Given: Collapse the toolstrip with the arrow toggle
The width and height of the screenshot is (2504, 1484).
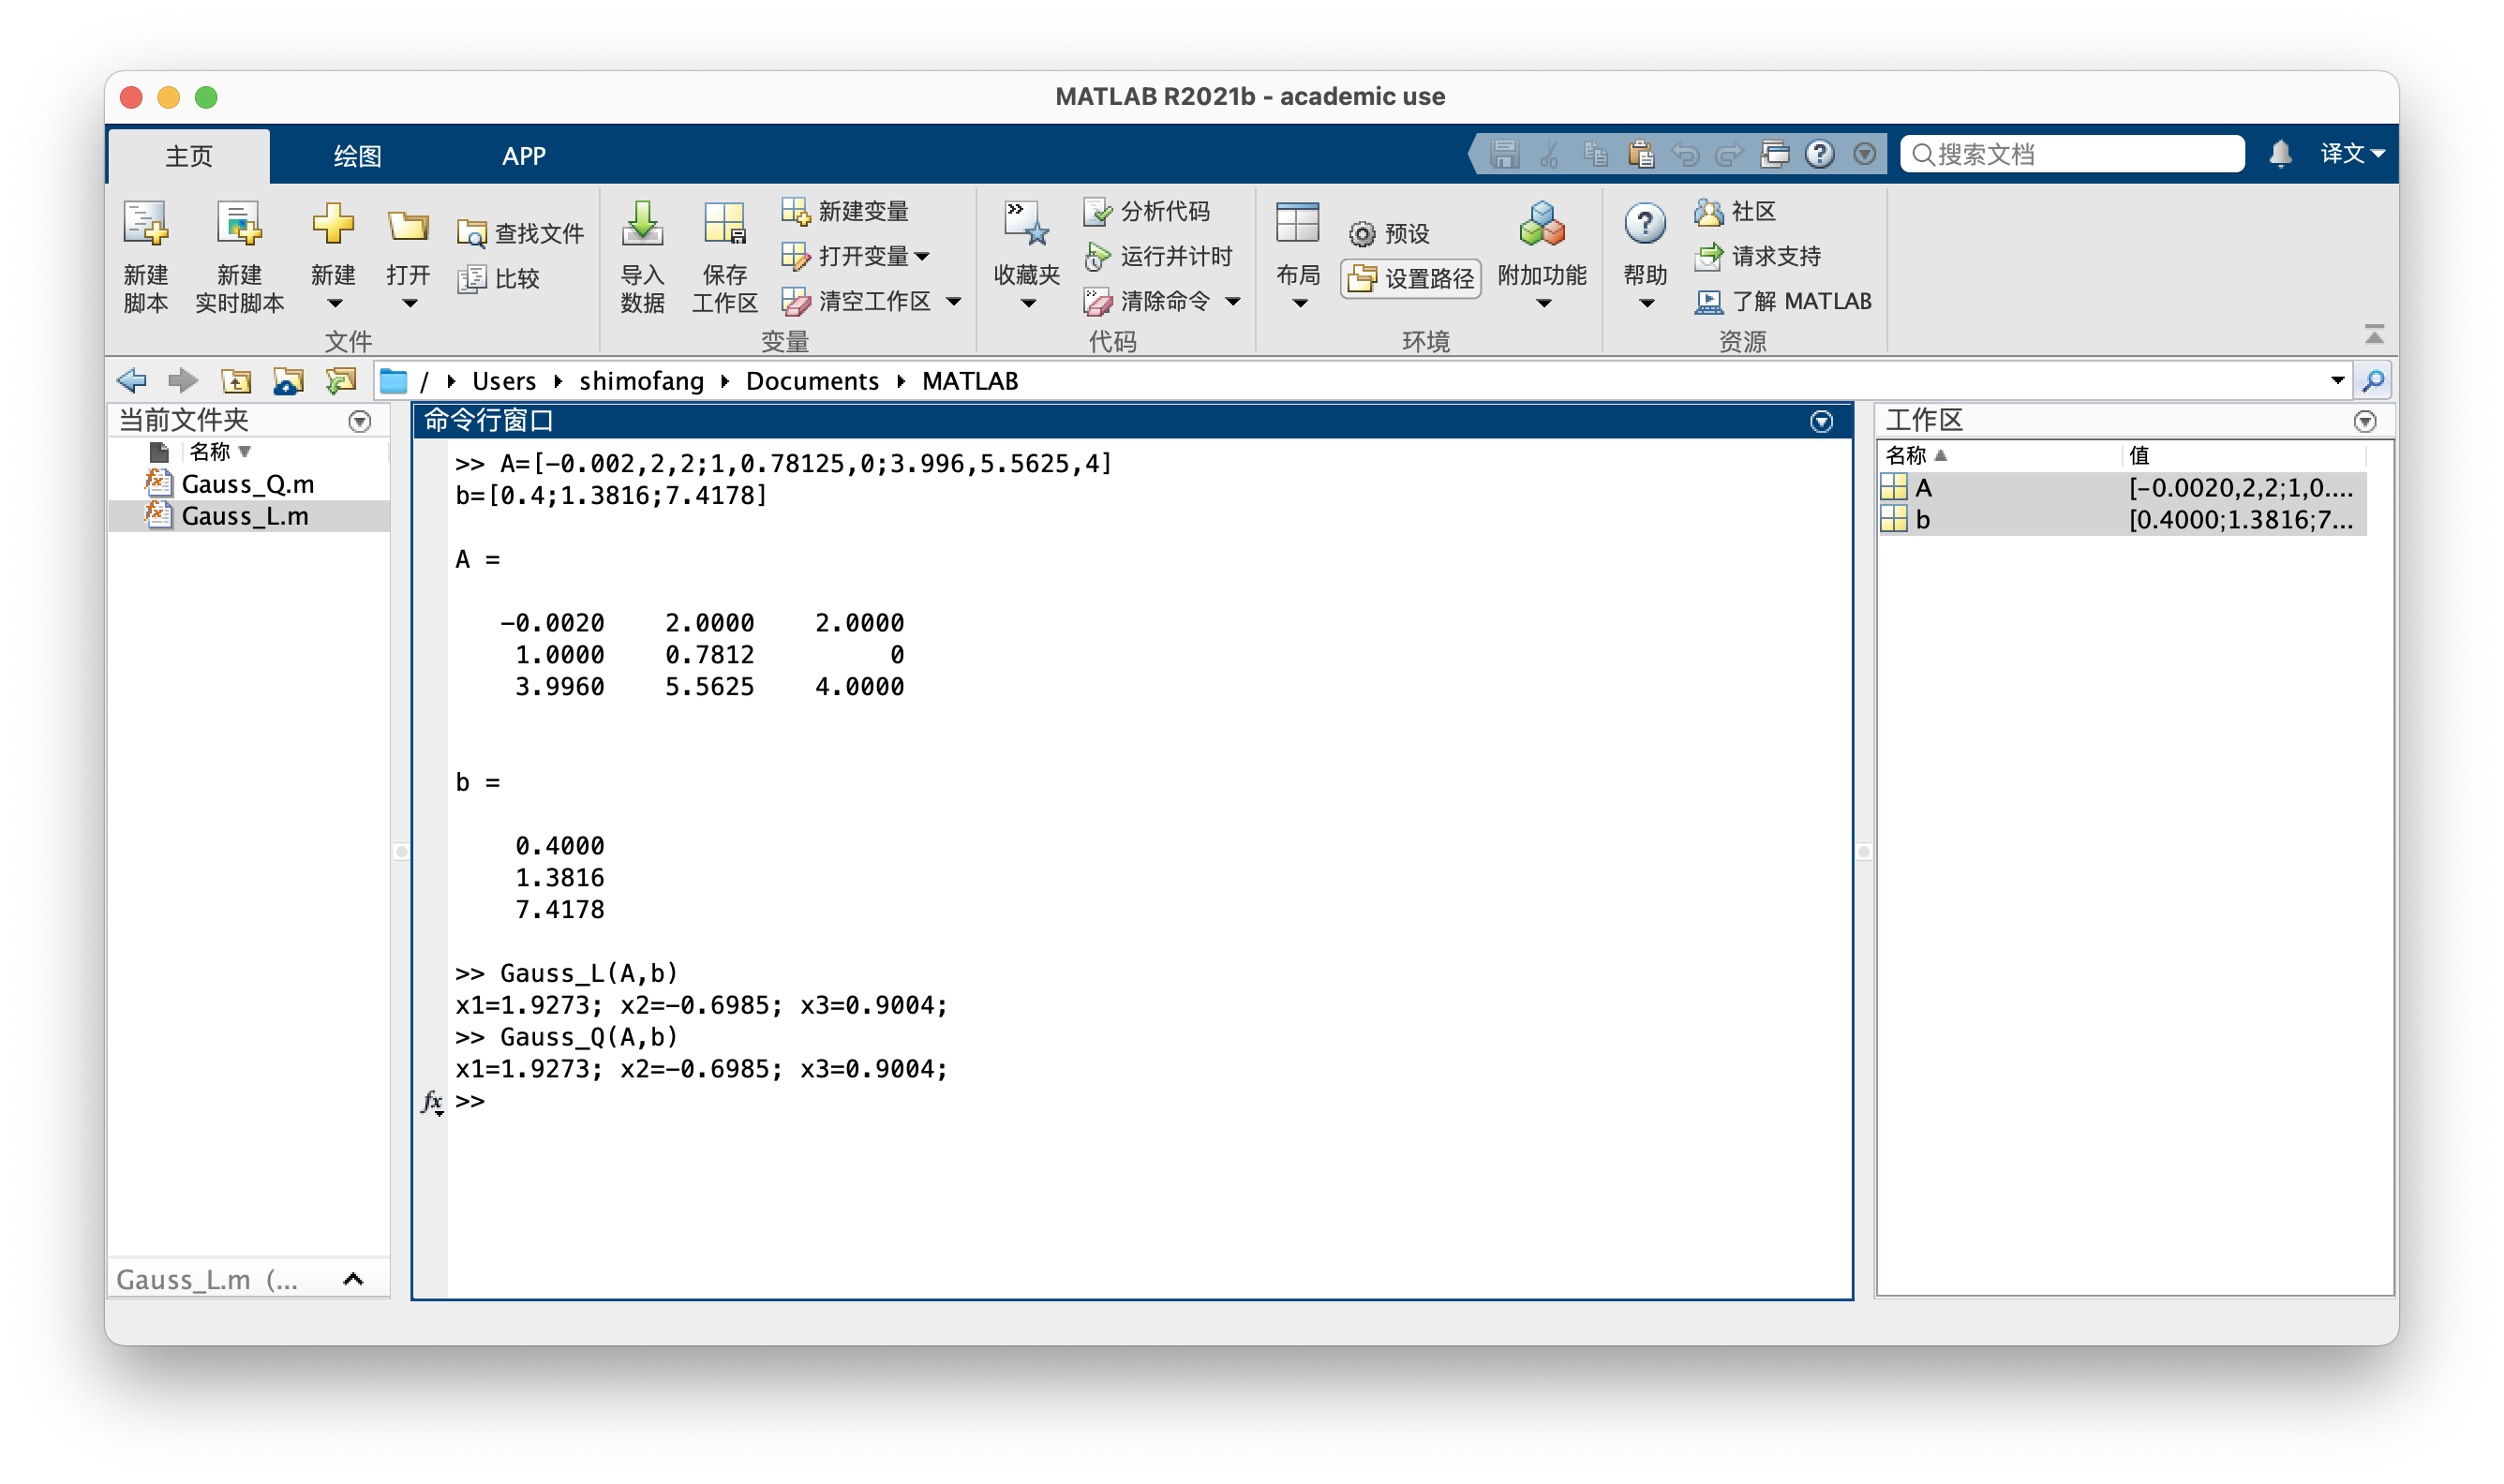Looking at the screenshot, I should (x=2374, y=334).
